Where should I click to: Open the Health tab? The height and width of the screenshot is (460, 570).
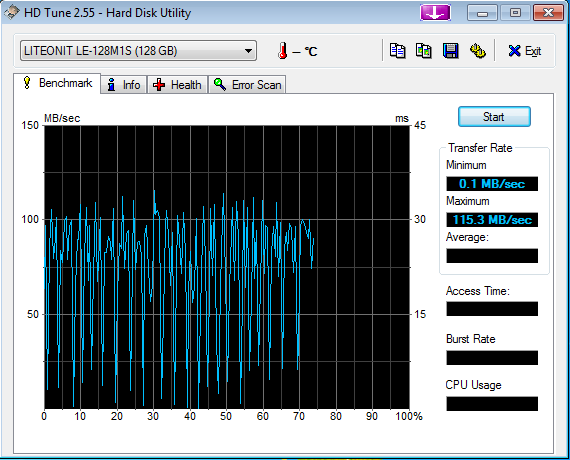pyautogui.click(x=177, y=85)
